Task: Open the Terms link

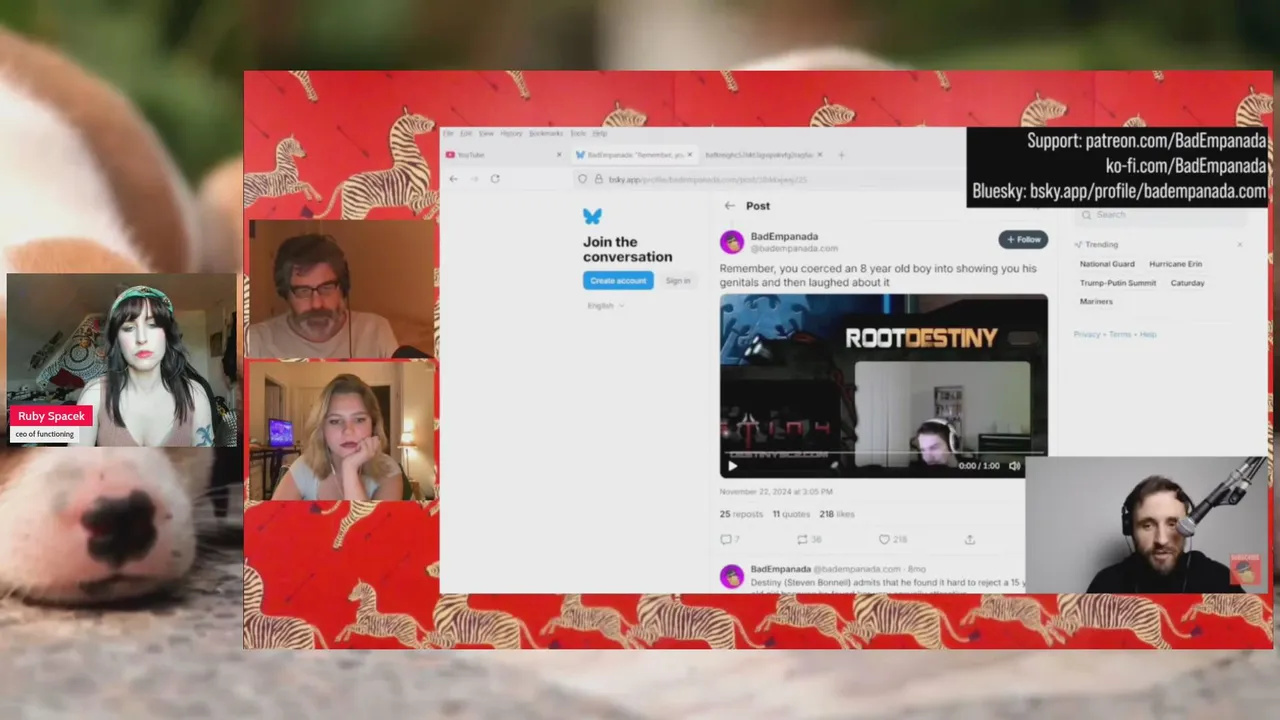Action: (x=1119, y=334)
